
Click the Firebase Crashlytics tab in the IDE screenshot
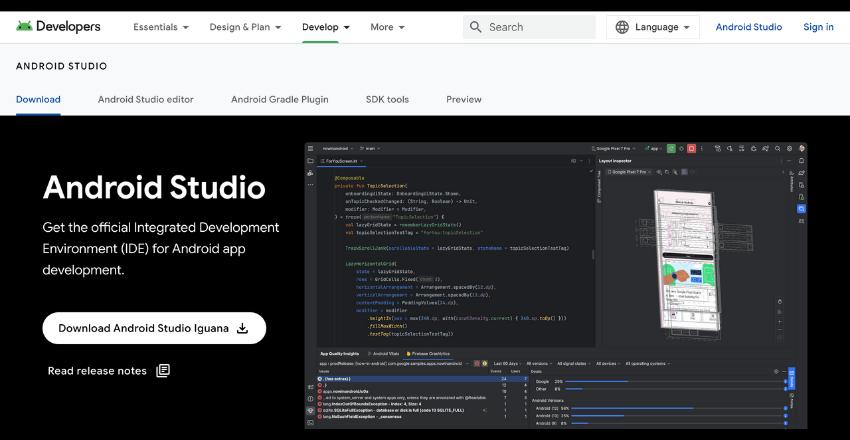pyautogui.click(x=428, y=354)
